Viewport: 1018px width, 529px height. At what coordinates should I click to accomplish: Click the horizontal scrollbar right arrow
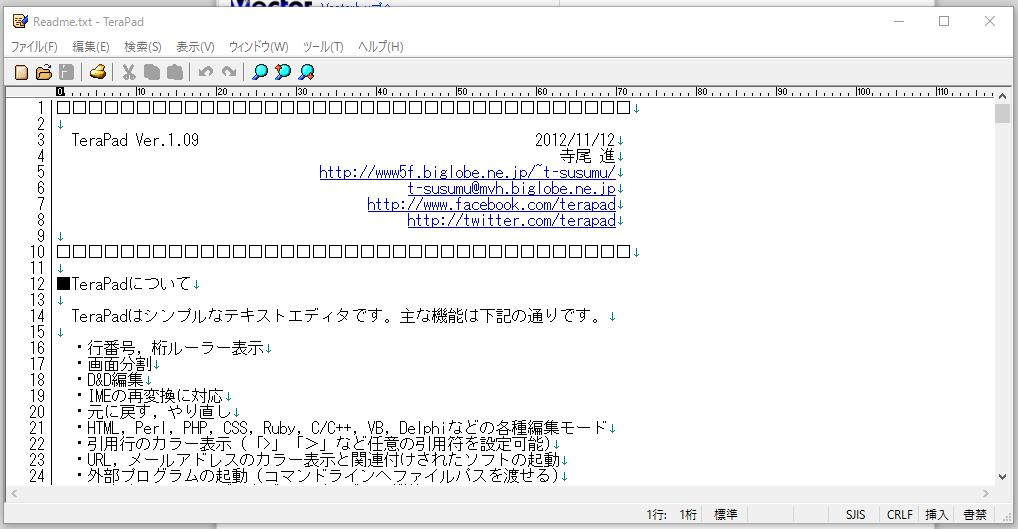pos(986,493)
